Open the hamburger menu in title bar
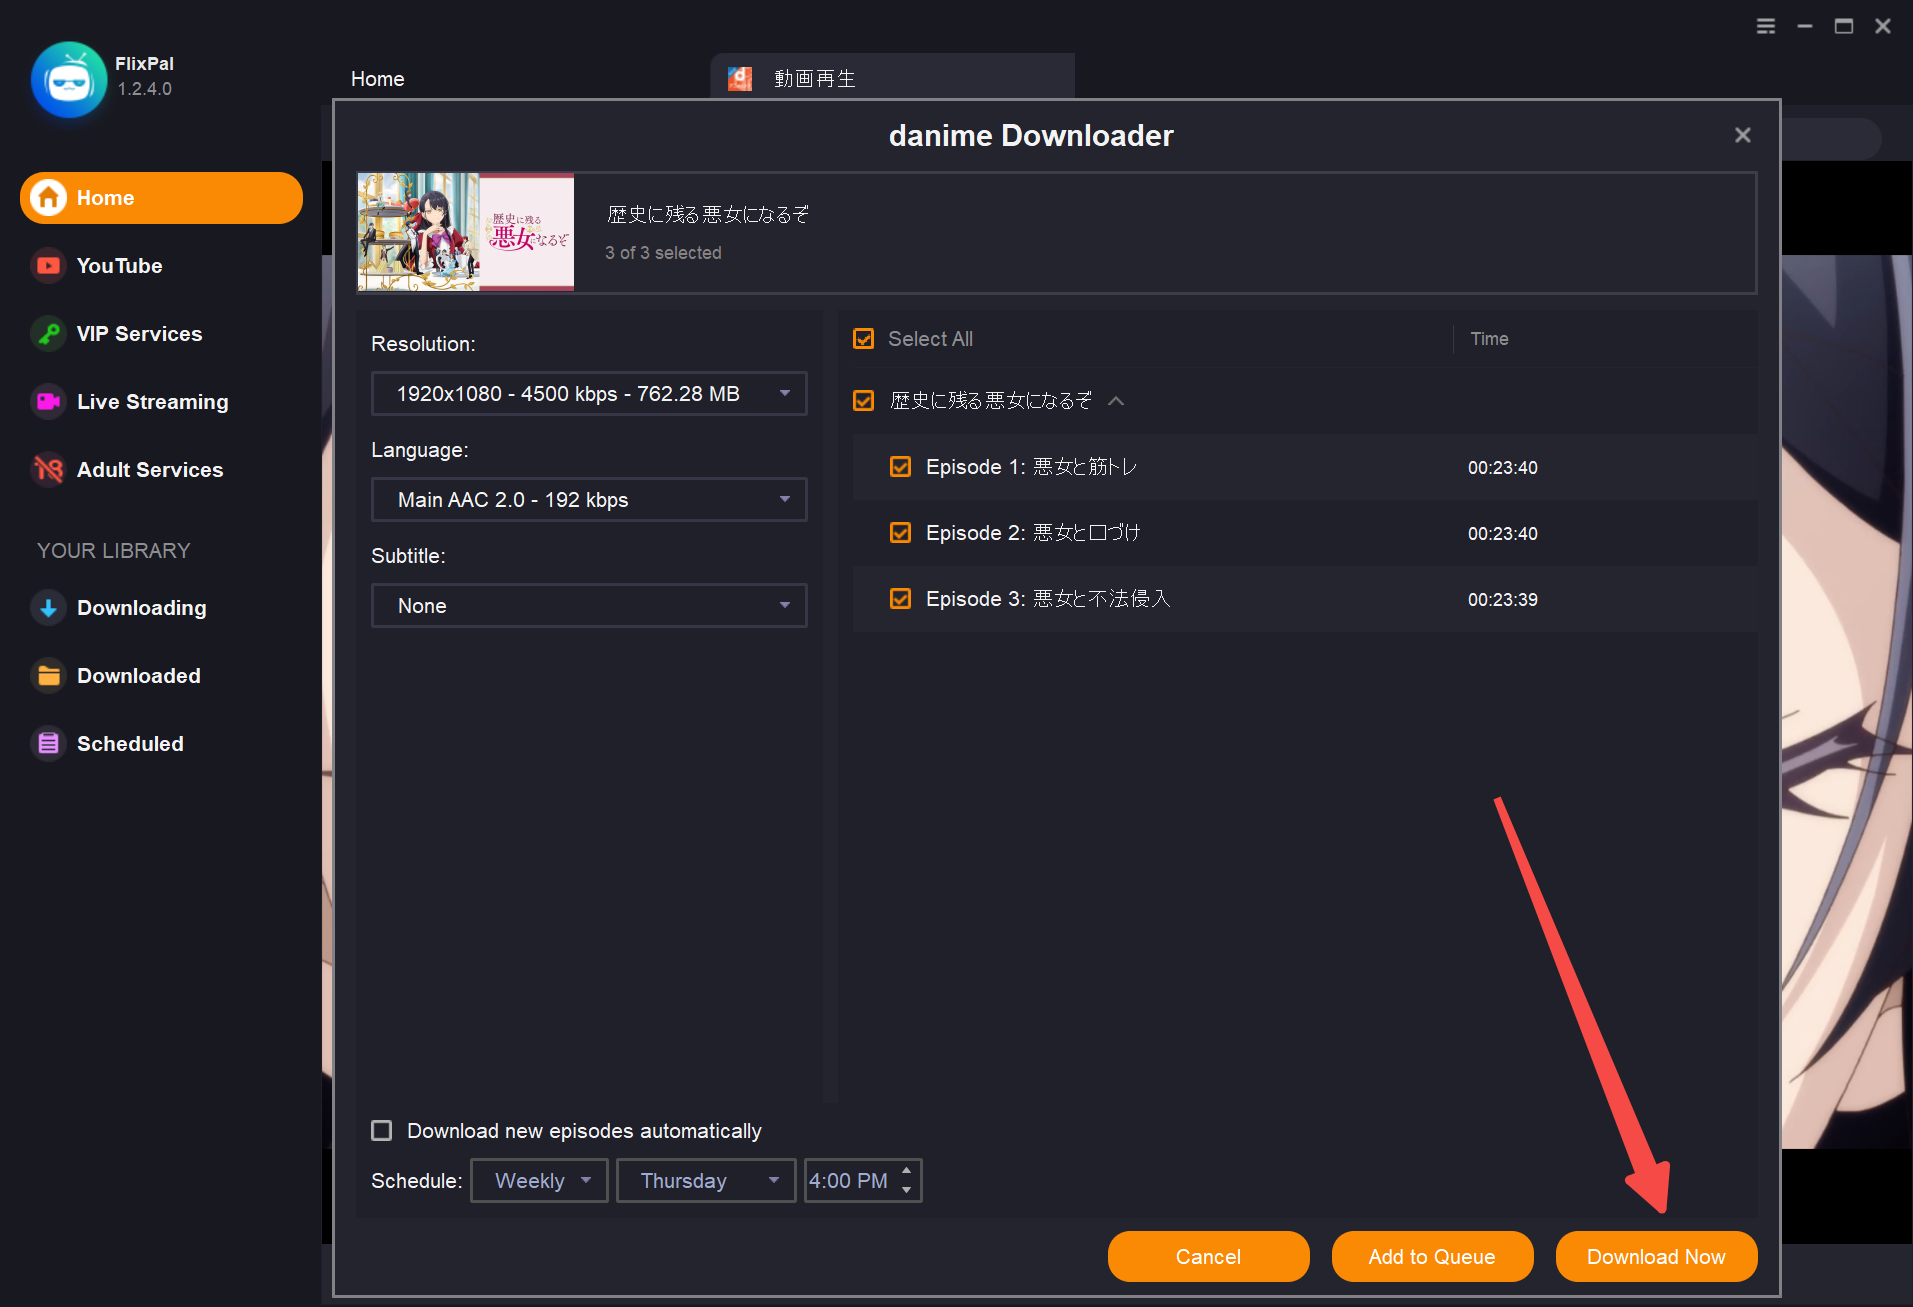Screen dimensions: 1913x1307 click(1766, 26)
